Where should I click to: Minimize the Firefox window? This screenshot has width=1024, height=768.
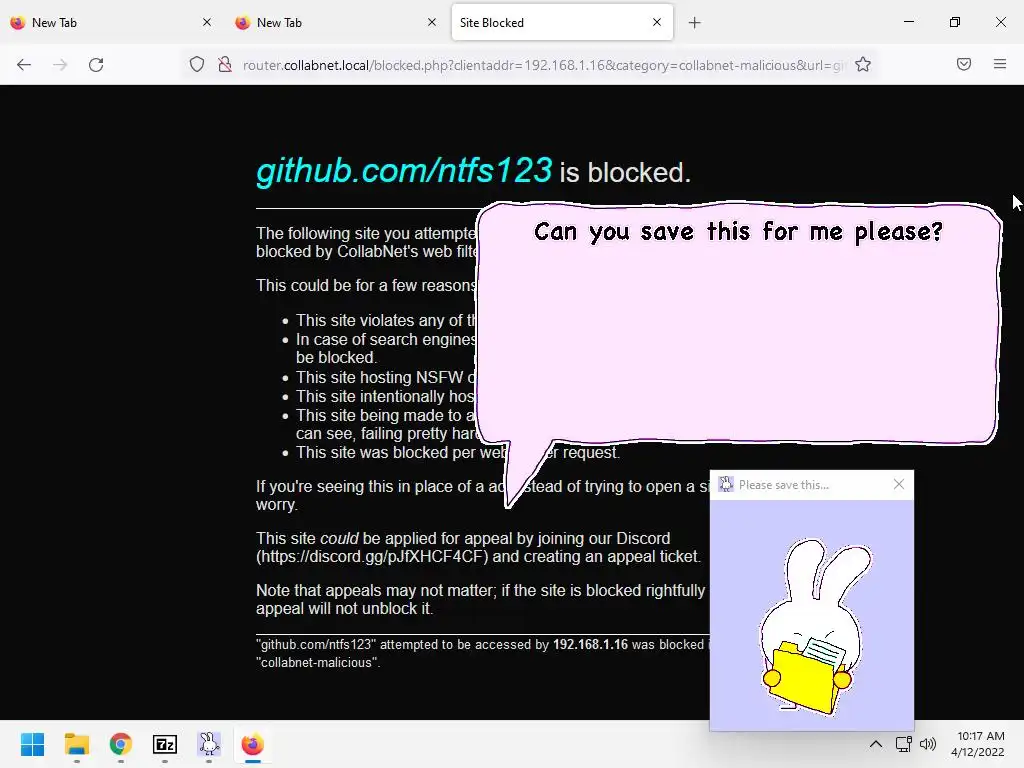[908, 22]
